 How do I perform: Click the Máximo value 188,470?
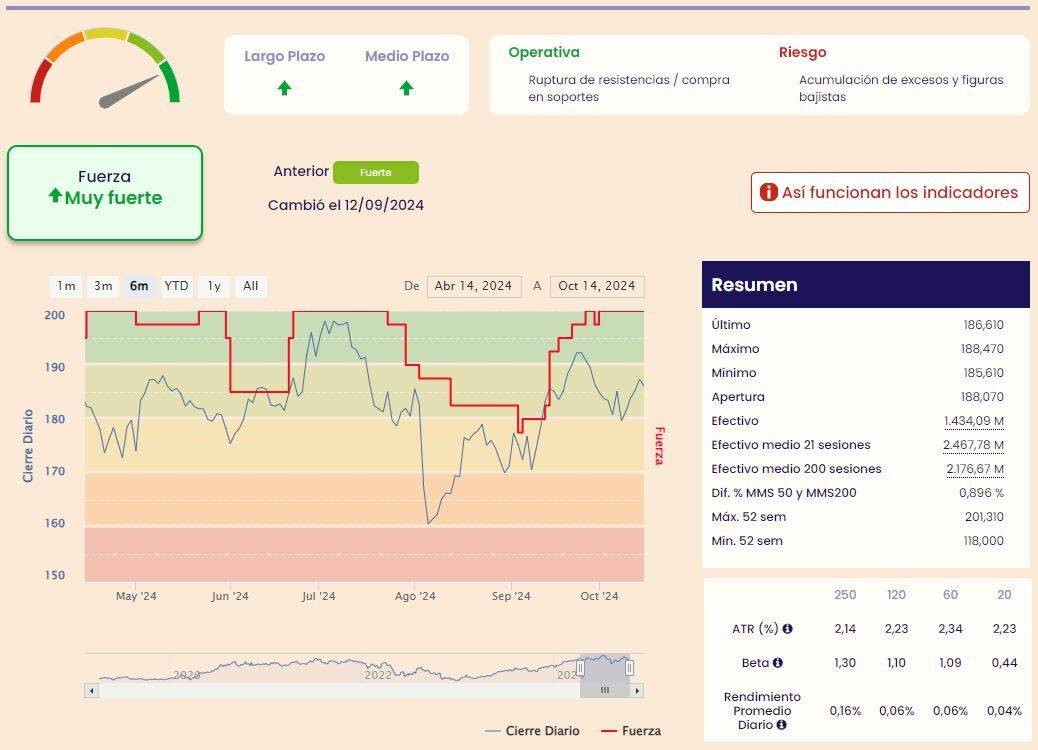pyautogui.click(x=982, y=349)
